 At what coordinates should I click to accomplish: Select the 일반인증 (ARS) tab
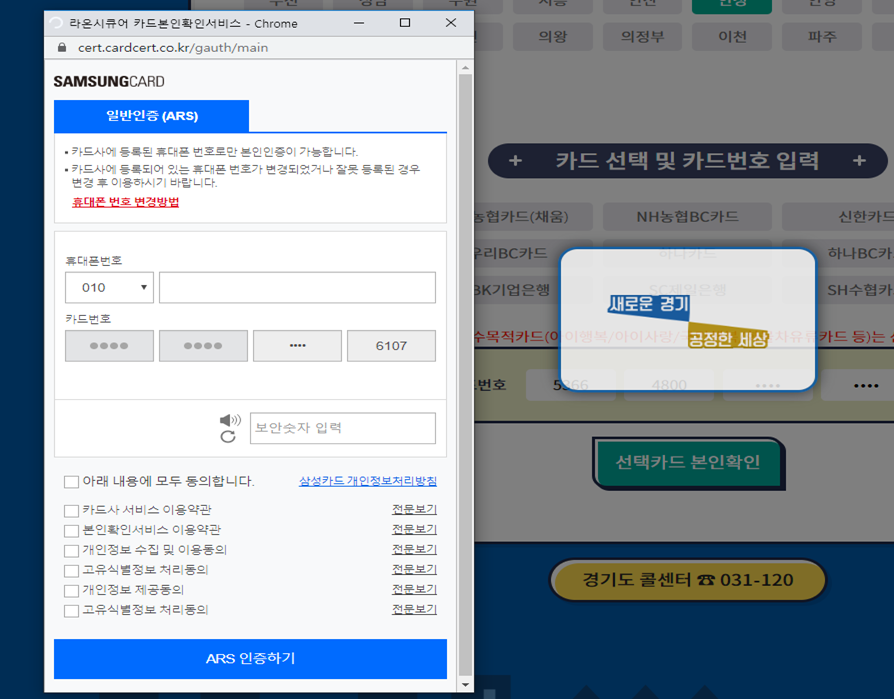[152, 116]
